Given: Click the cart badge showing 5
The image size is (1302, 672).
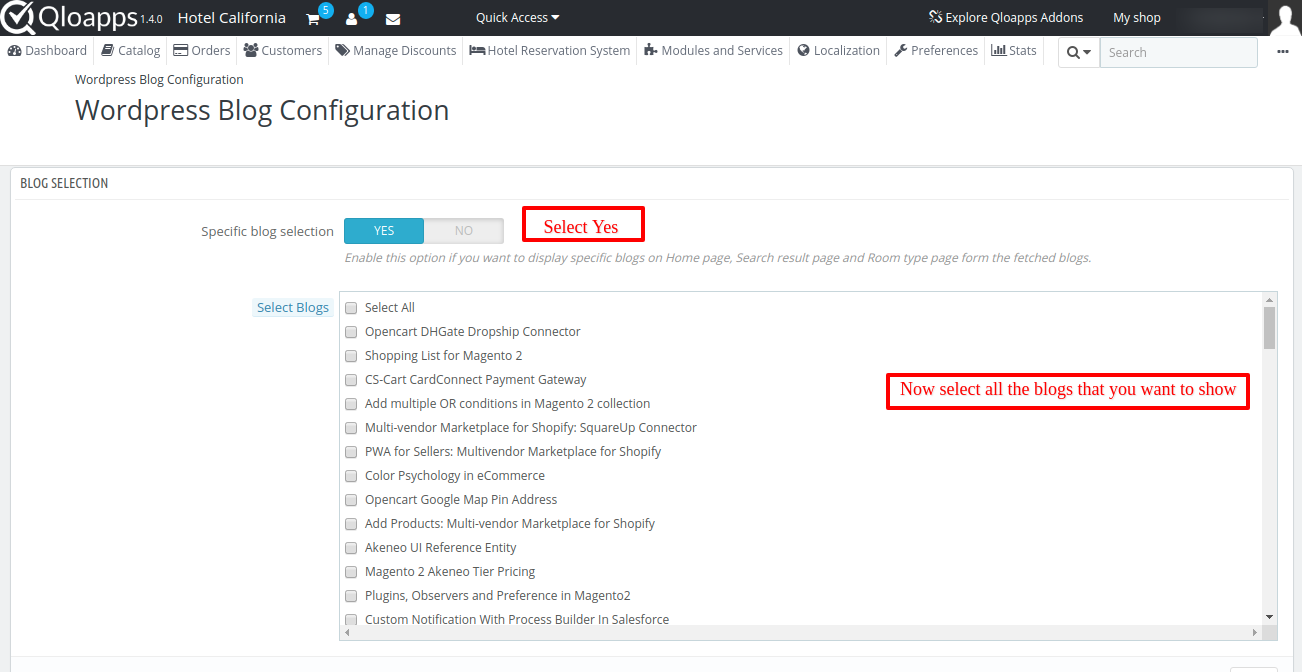Looking at the screenshot, I should tap(326, 10).
